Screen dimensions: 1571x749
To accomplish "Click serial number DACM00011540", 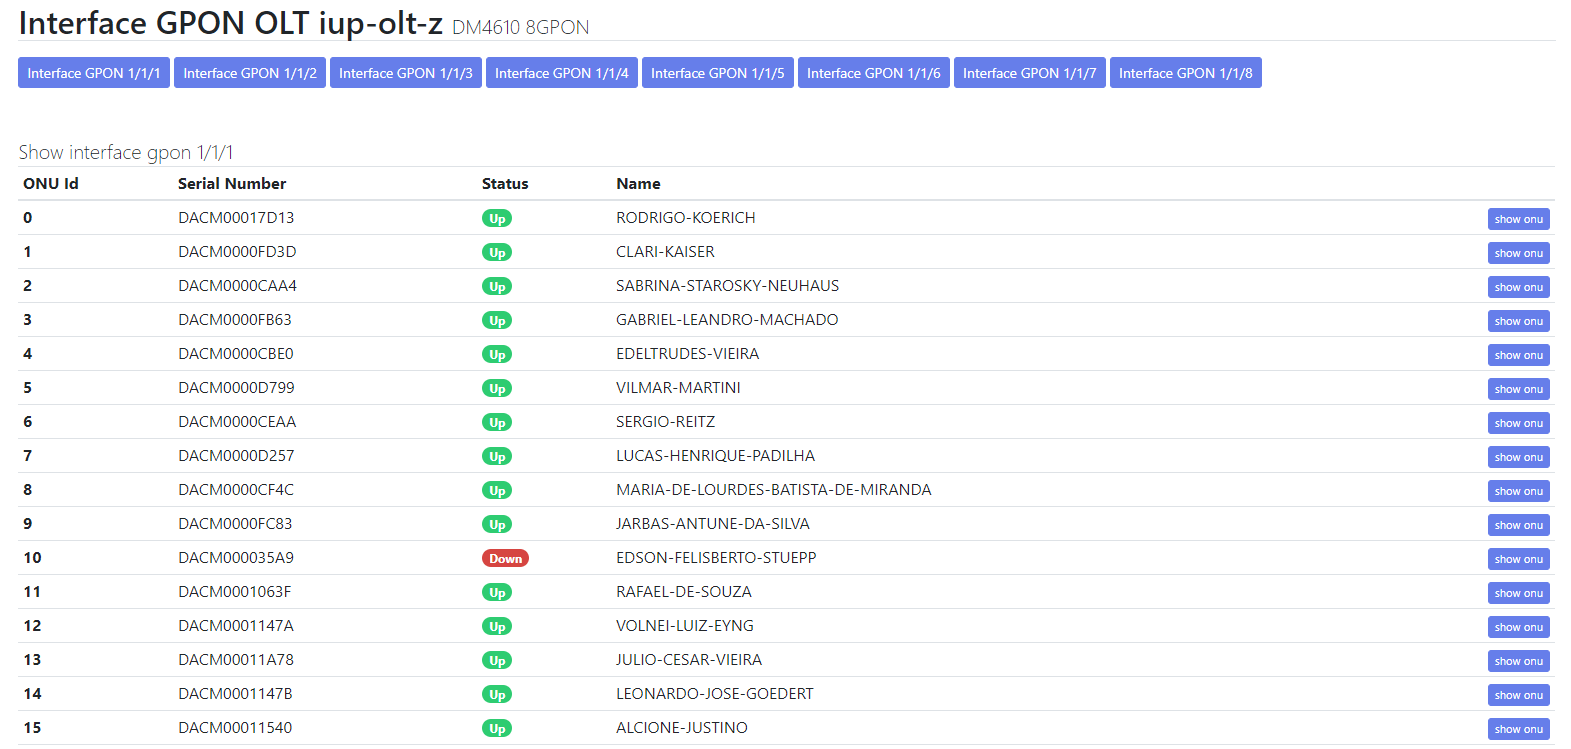I will tap(235, 728).
